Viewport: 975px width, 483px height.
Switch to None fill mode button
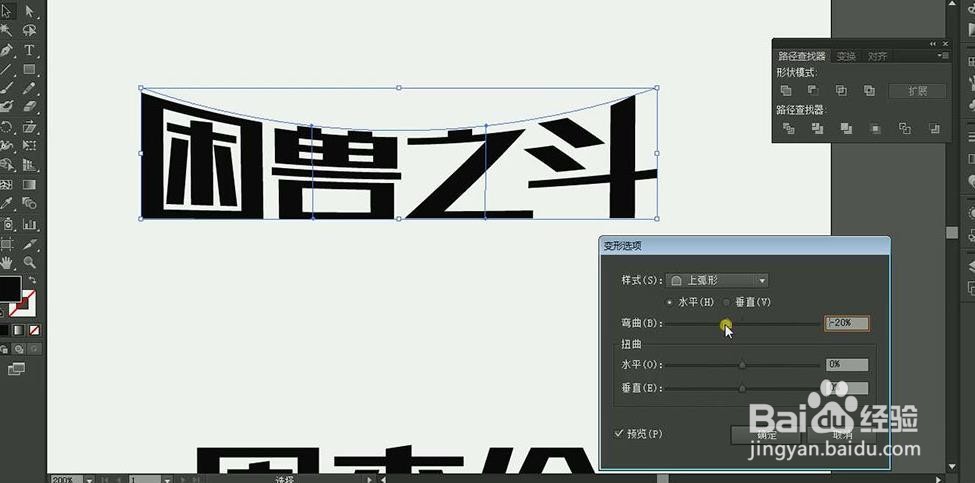point(35,330)
